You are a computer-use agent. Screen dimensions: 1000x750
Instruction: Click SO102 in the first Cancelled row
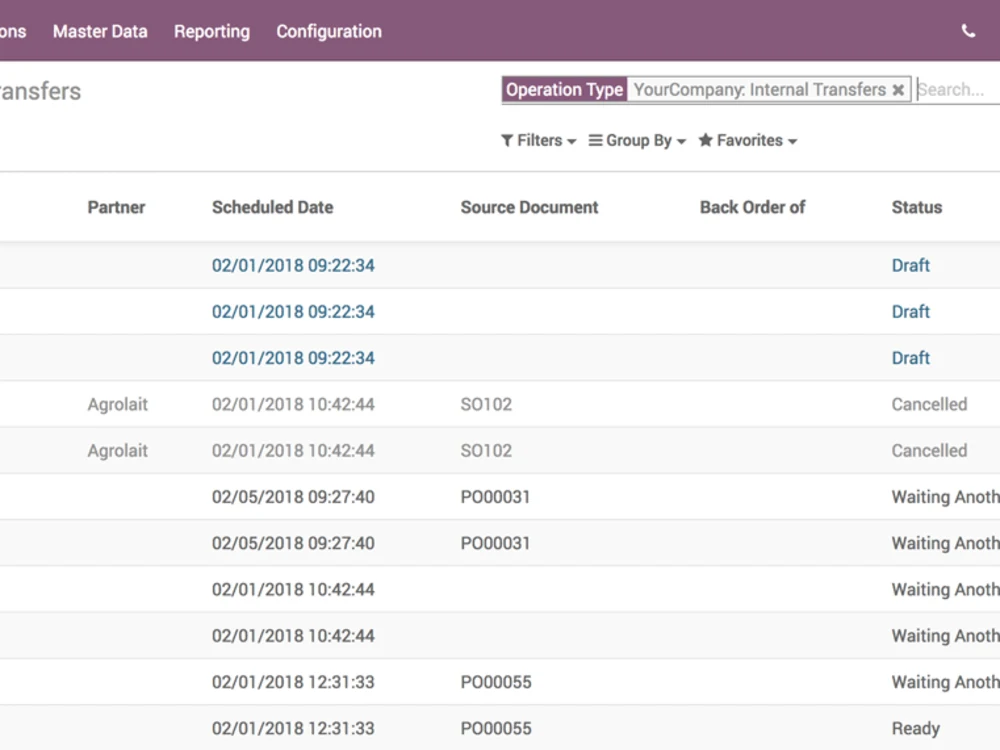(x=486, y=404)
